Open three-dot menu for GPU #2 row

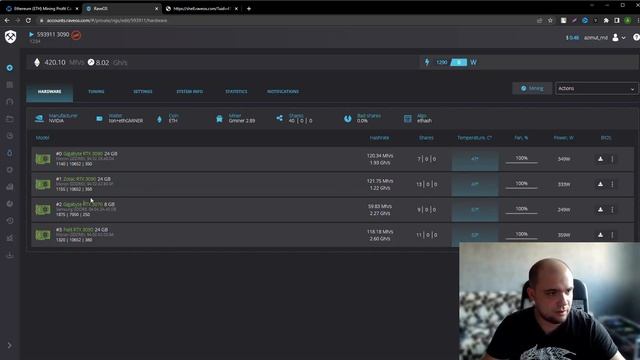612,209
